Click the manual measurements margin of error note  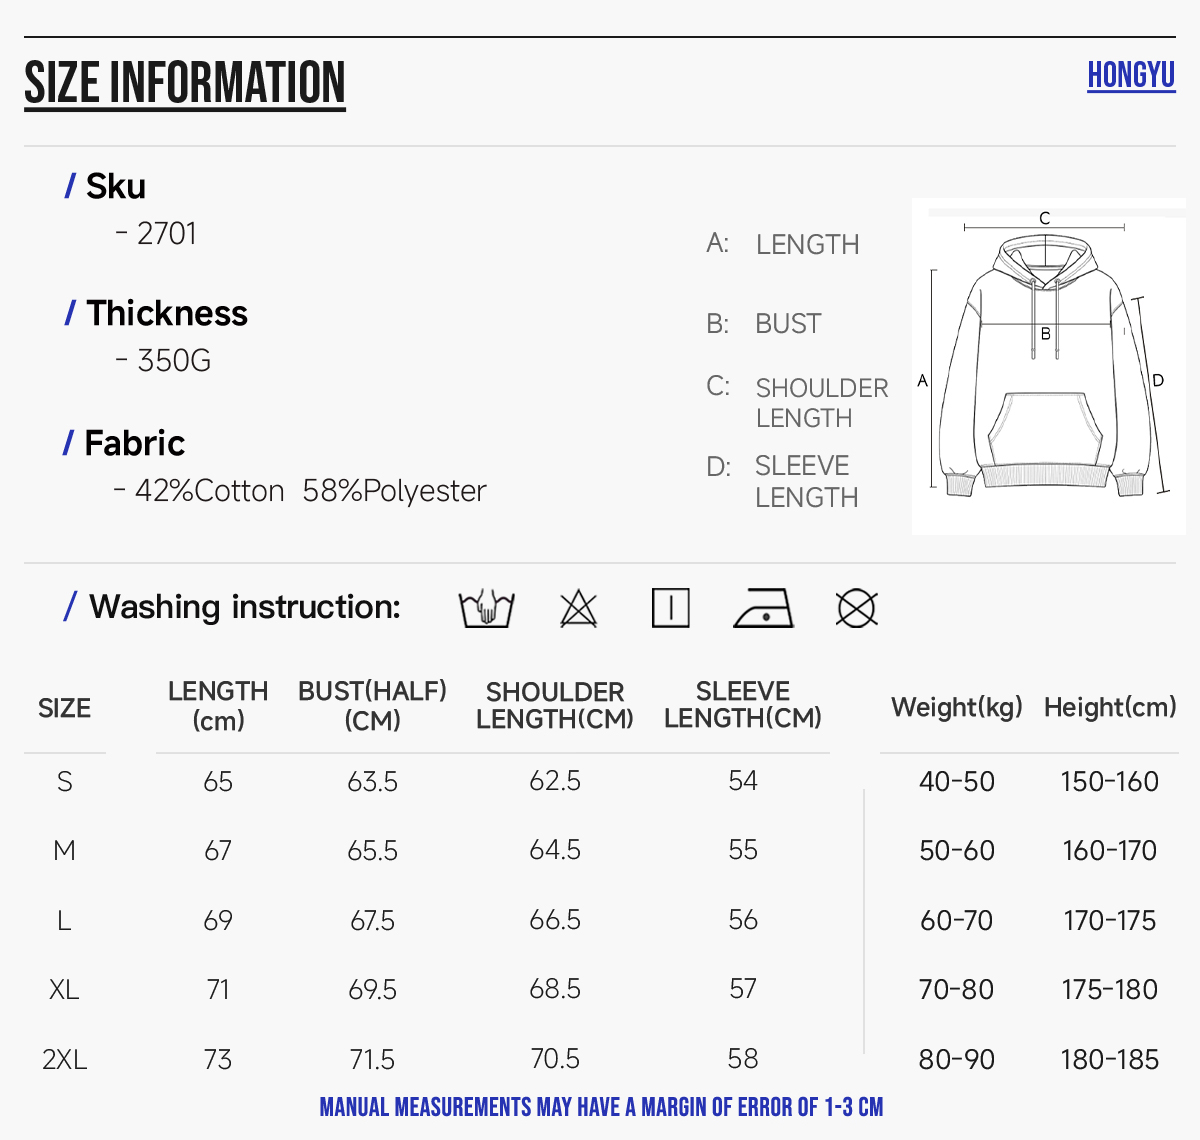pos(601,1107)
